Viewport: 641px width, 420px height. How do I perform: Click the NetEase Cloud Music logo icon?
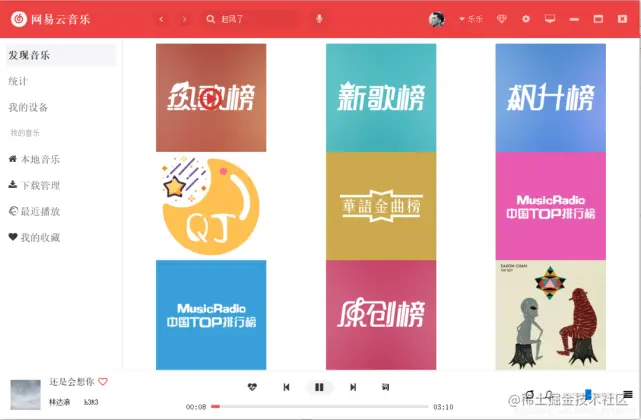[18, 19]
